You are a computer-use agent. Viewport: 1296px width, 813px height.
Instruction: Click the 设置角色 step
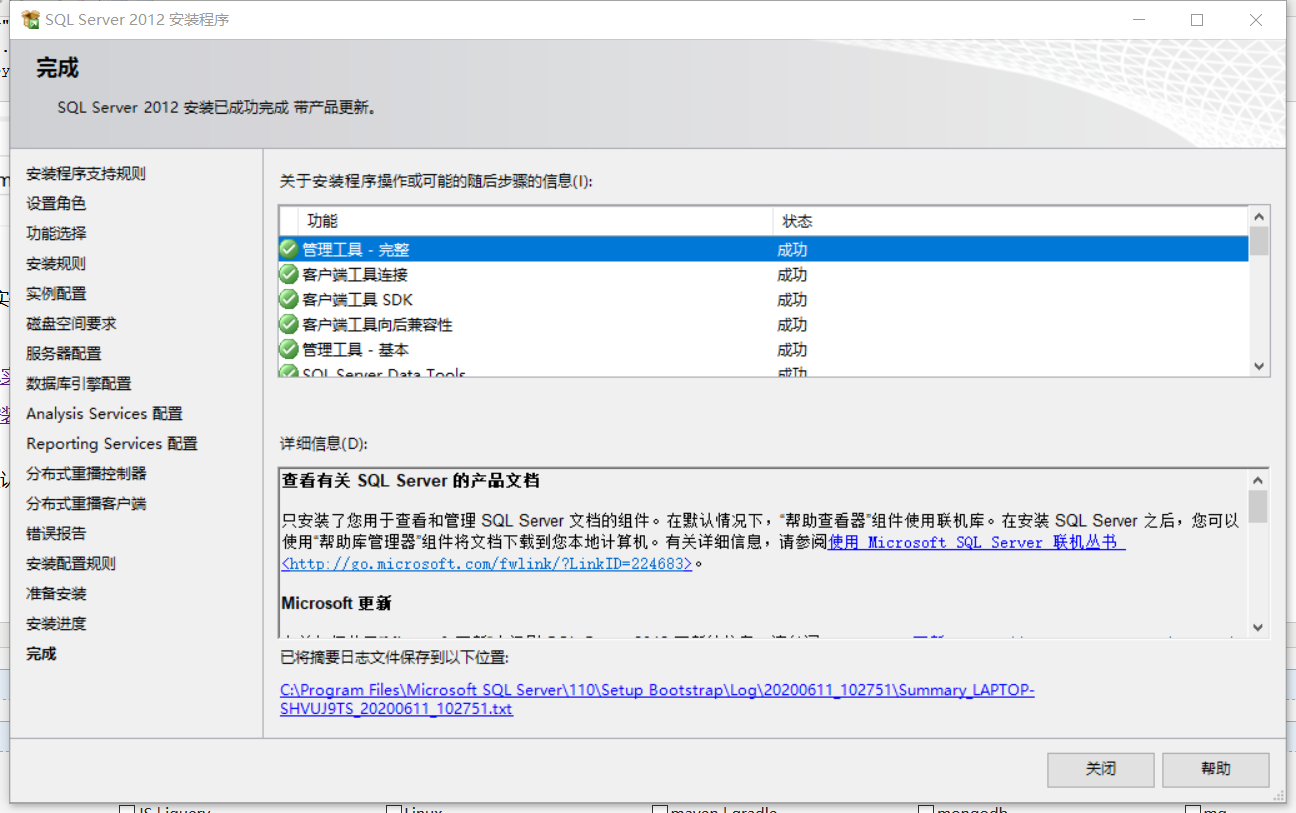(x=56, y=203)
